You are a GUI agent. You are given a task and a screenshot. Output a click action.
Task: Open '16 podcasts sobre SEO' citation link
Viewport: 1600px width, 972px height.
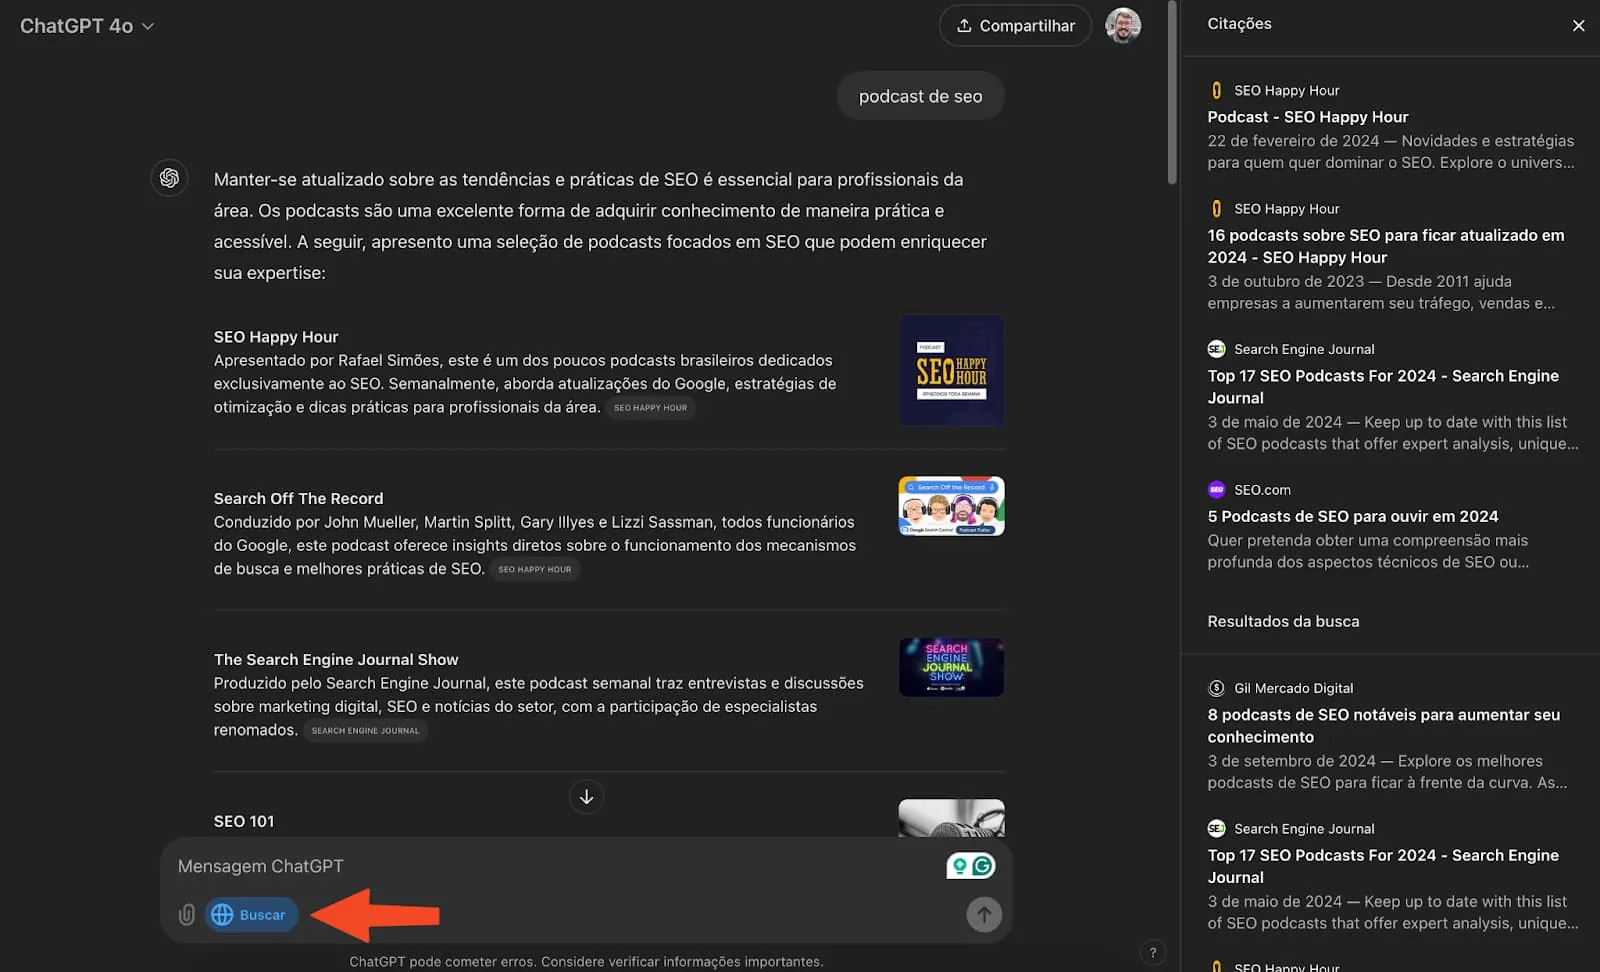click(x=1385, y=246)
